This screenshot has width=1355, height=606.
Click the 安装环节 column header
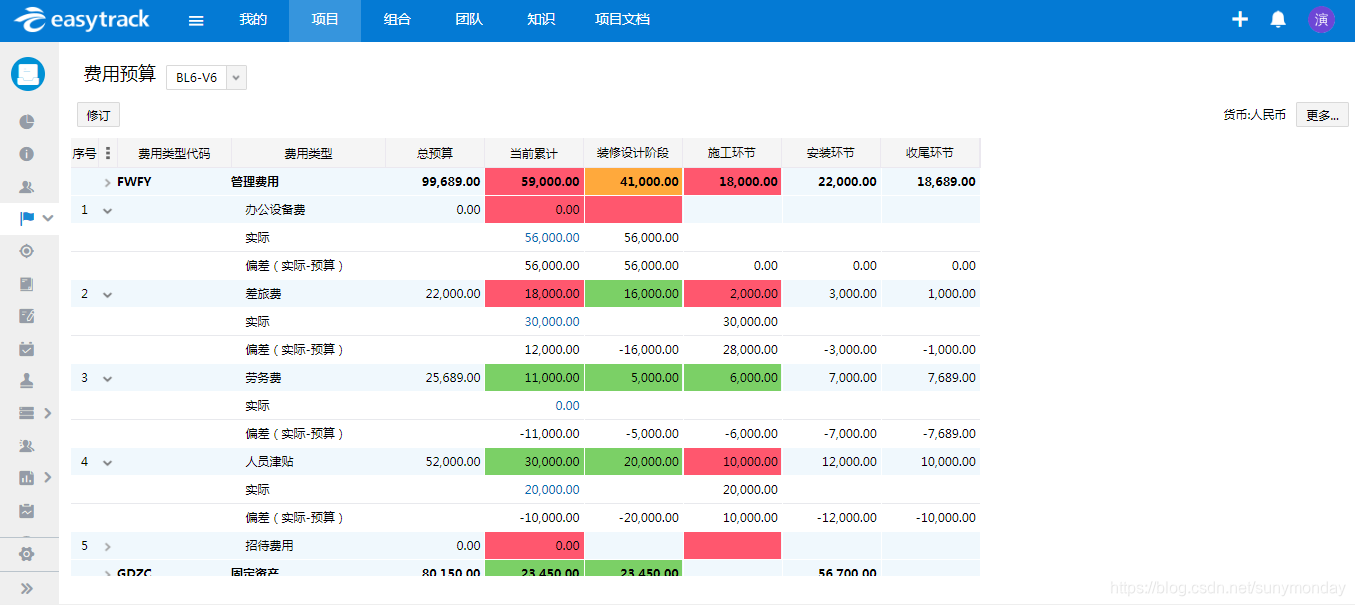point(831,153)
